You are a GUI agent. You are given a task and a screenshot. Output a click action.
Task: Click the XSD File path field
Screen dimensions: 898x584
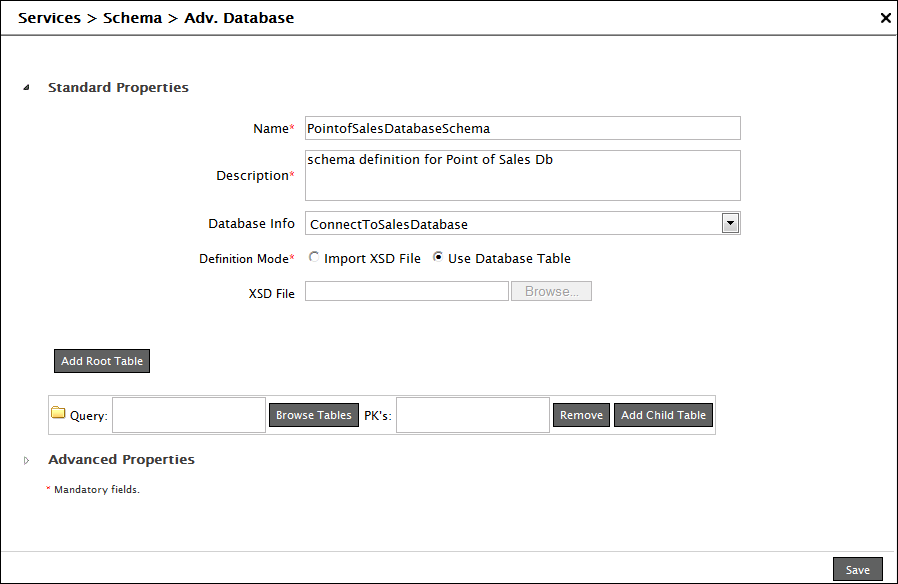pyautogui.click(x=406, y=291)
